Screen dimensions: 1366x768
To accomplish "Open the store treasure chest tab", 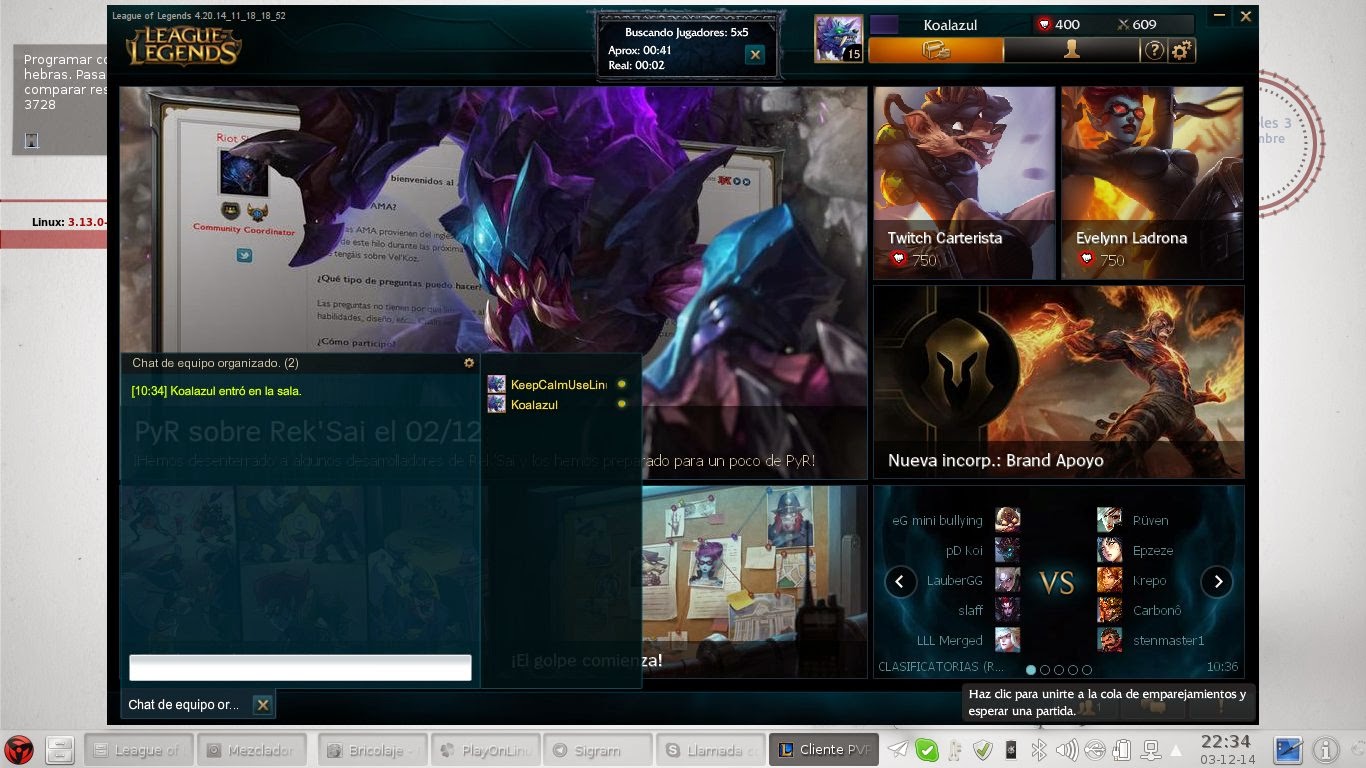I will (x=936, y=50).
